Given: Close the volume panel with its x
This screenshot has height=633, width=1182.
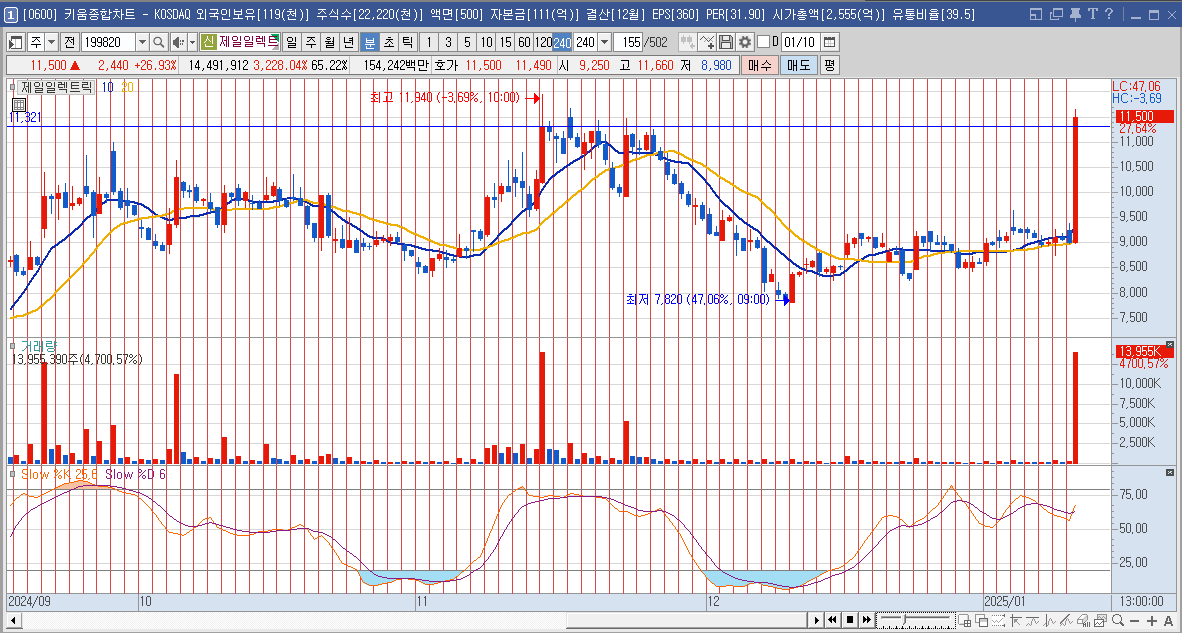Looking at the screenshot, I should (x=1170, y=344).
